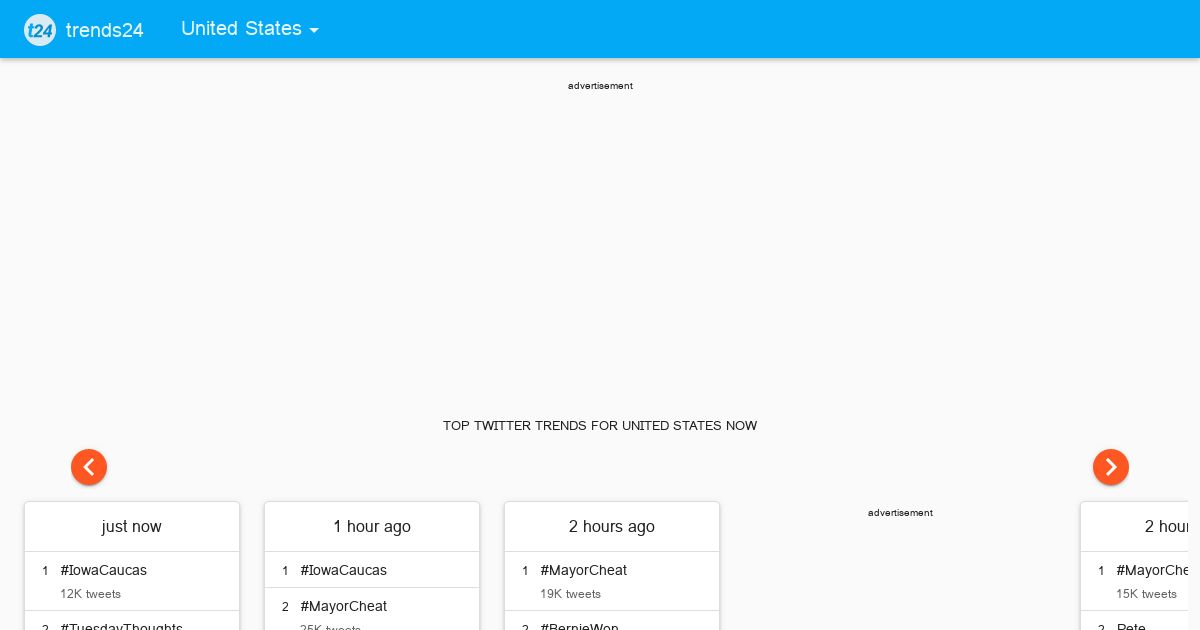
Task: Open #IowaCaucas in the just now list
Action: (x=103, y=570)
